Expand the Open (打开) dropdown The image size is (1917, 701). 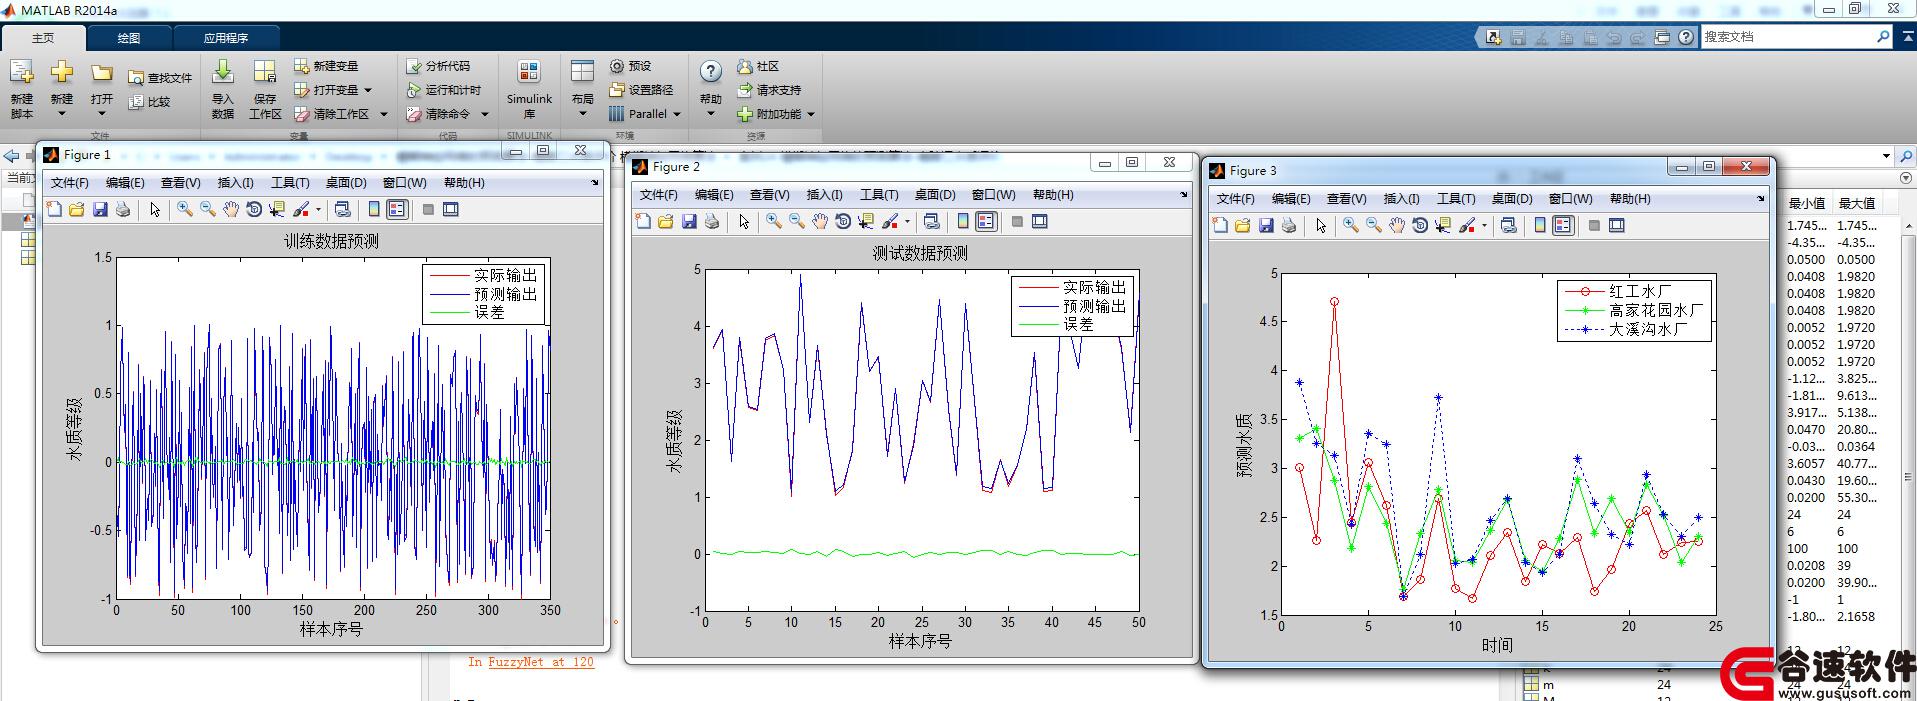(x=102, y=114)
